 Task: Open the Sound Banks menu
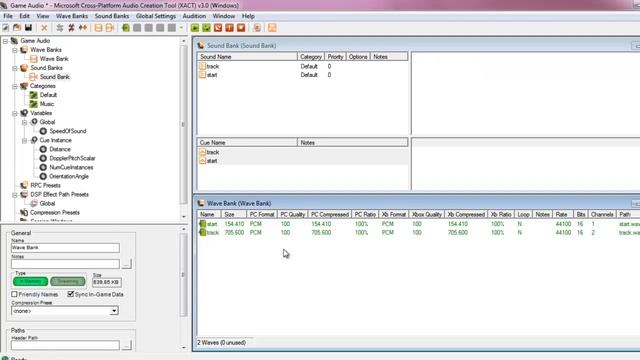[112, 16]
